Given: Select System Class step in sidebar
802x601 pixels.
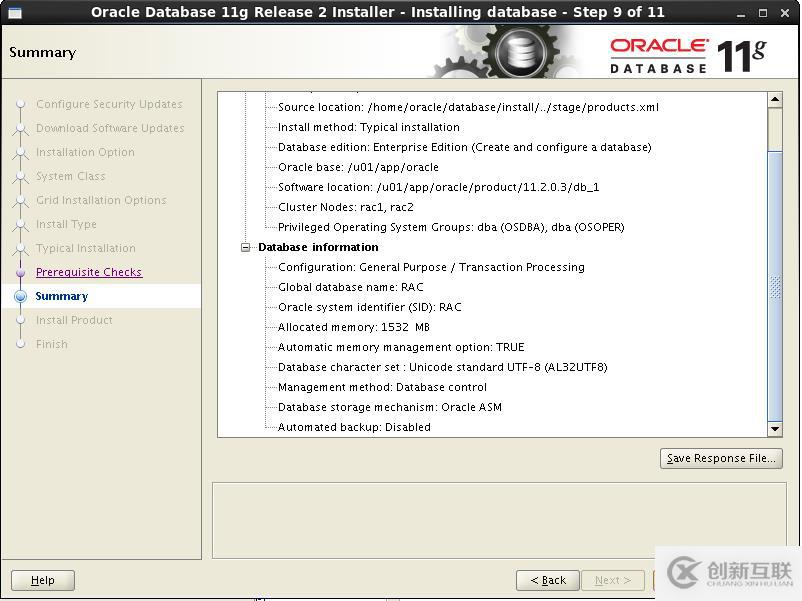Looking at the screenshot, I should pyautogui.click(x=71, y=176).
